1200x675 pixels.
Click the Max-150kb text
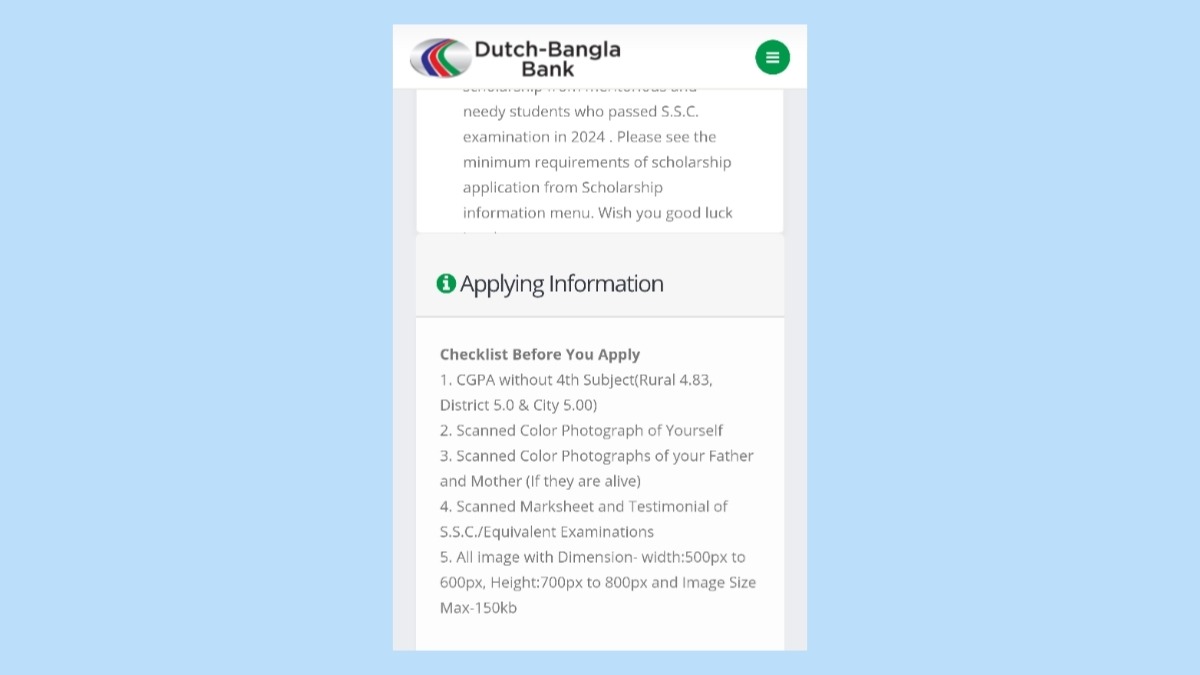[x=478, y=608]
